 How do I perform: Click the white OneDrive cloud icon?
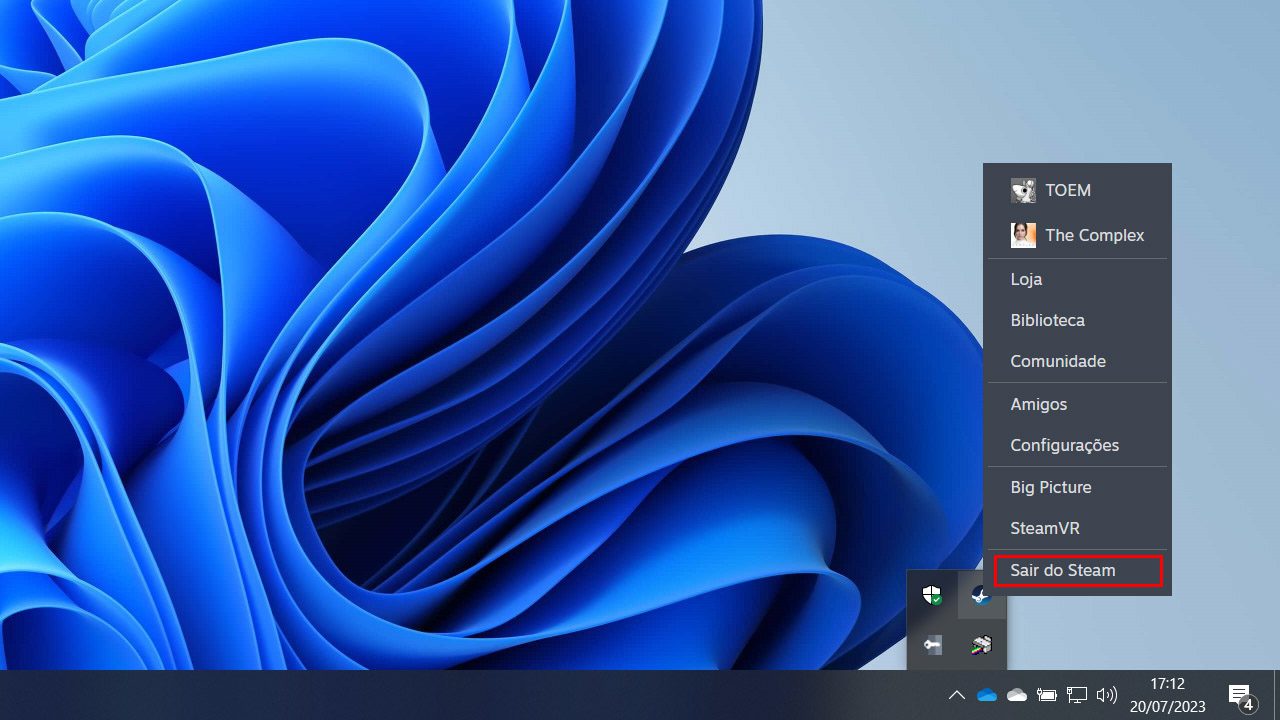coord(1017,695)
